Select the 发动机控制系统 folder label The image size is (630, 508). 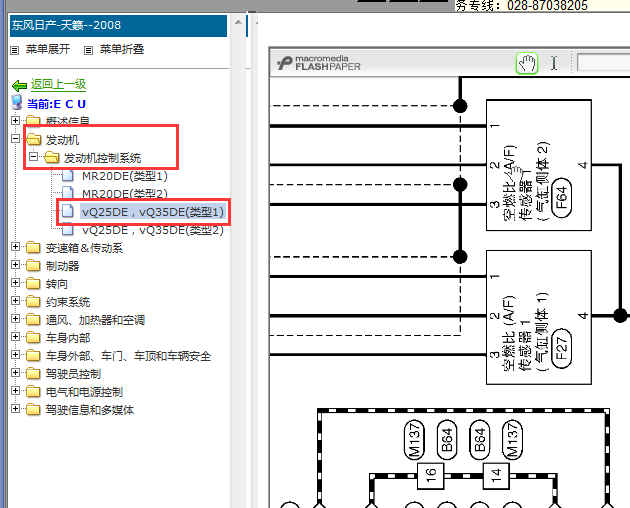102,158
